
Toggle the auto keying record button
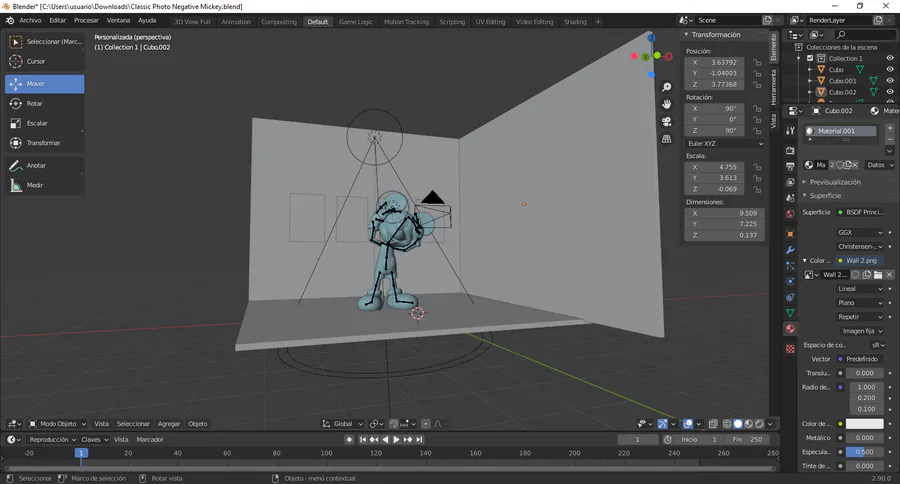(x=349, y=439)
